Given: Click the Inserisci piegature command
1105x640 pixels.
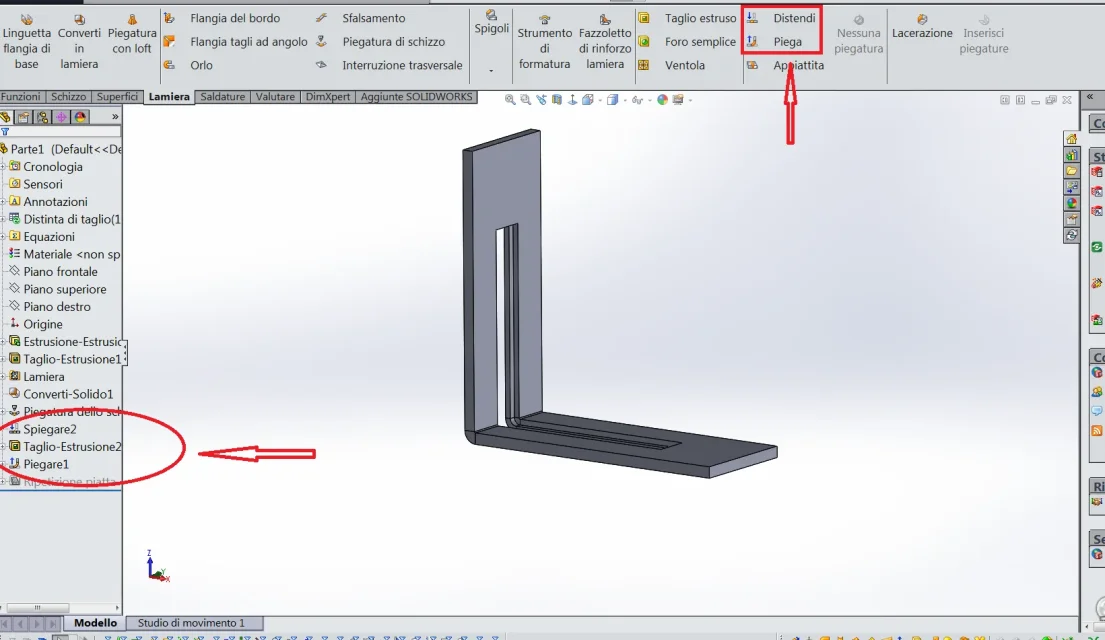Looking at the screenshot, I should coord(984,33).
